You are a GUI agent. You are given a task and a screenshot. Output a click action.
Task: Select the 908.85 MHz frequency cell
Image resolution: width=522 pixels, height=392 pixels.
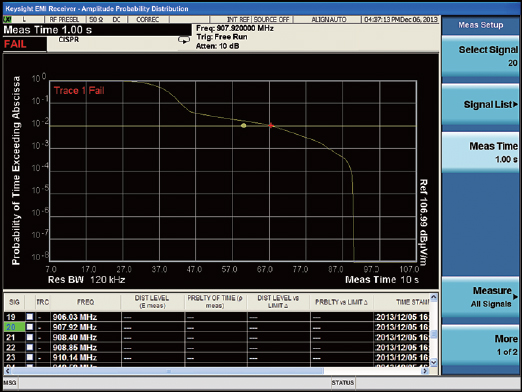[x=85, y=347]
